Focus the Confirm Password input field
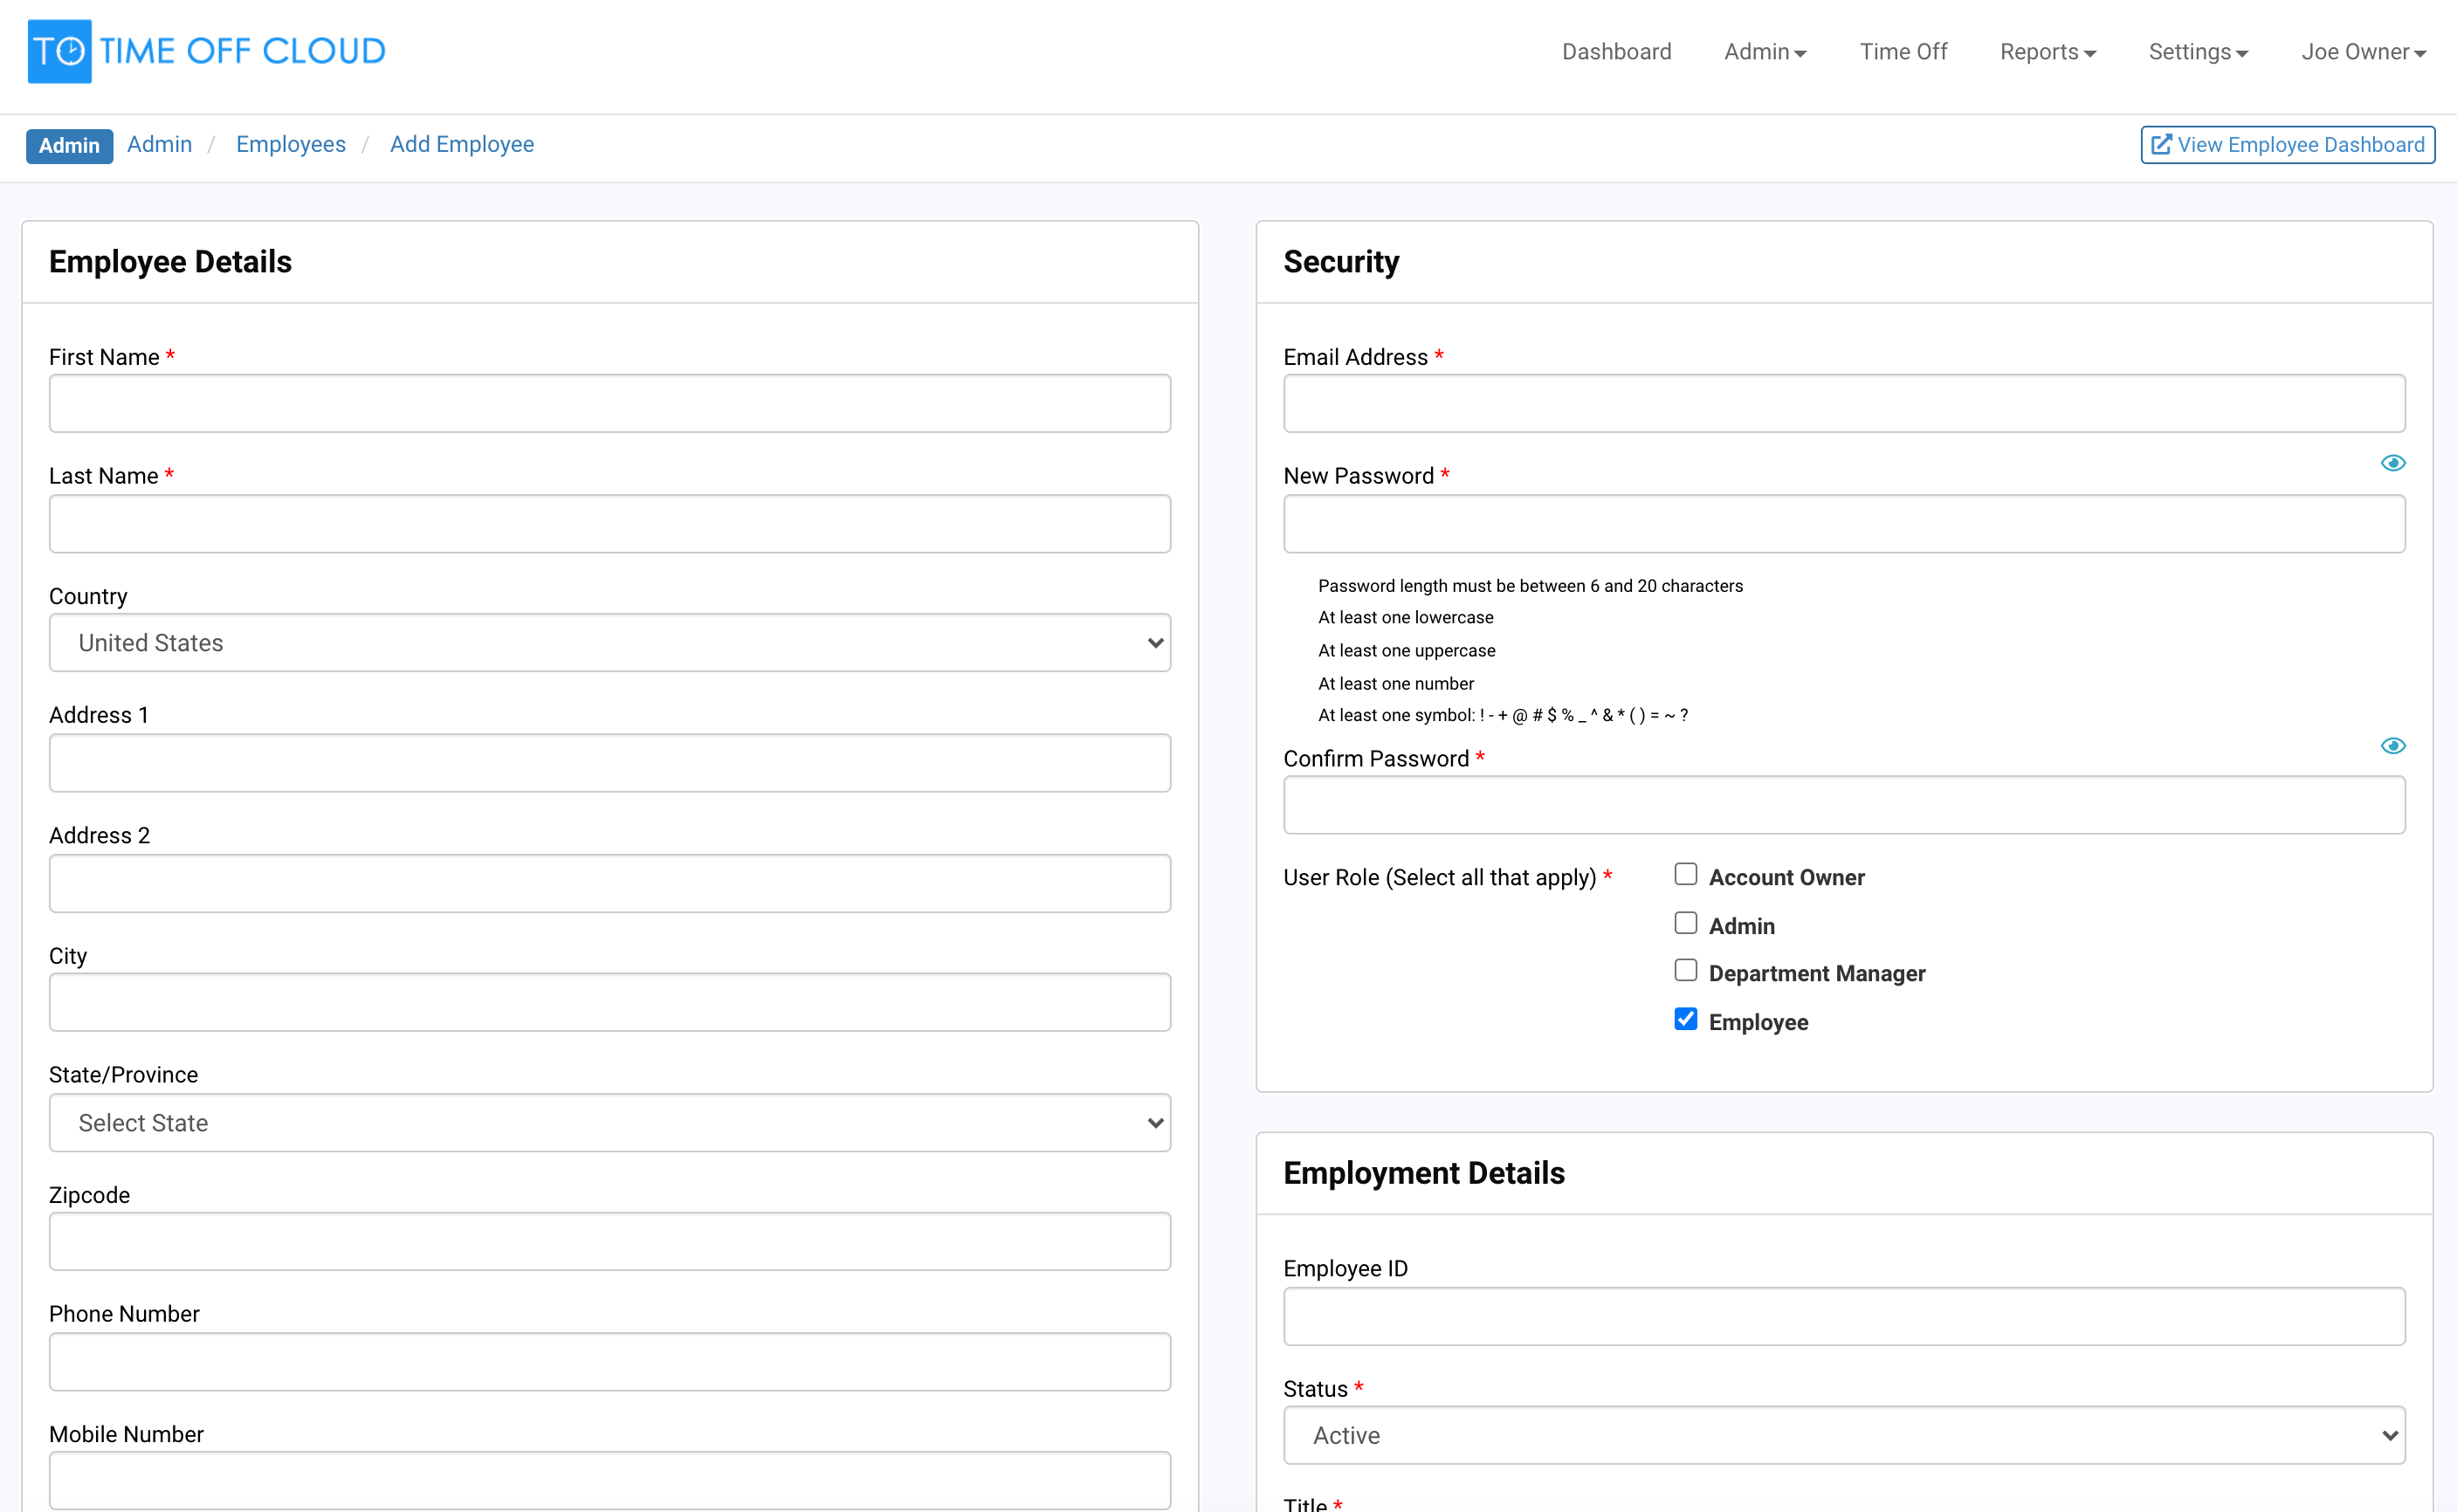Screen dimensions: 2457x1512 [1844, 805]
